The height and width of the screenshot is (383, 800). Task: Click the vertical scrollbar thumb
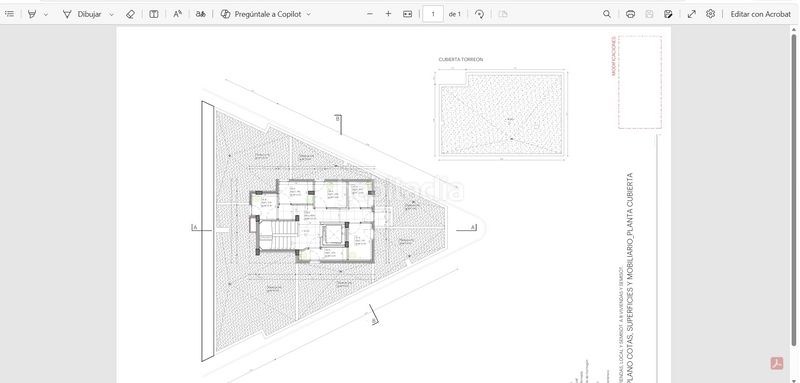[x=794, y=189]
